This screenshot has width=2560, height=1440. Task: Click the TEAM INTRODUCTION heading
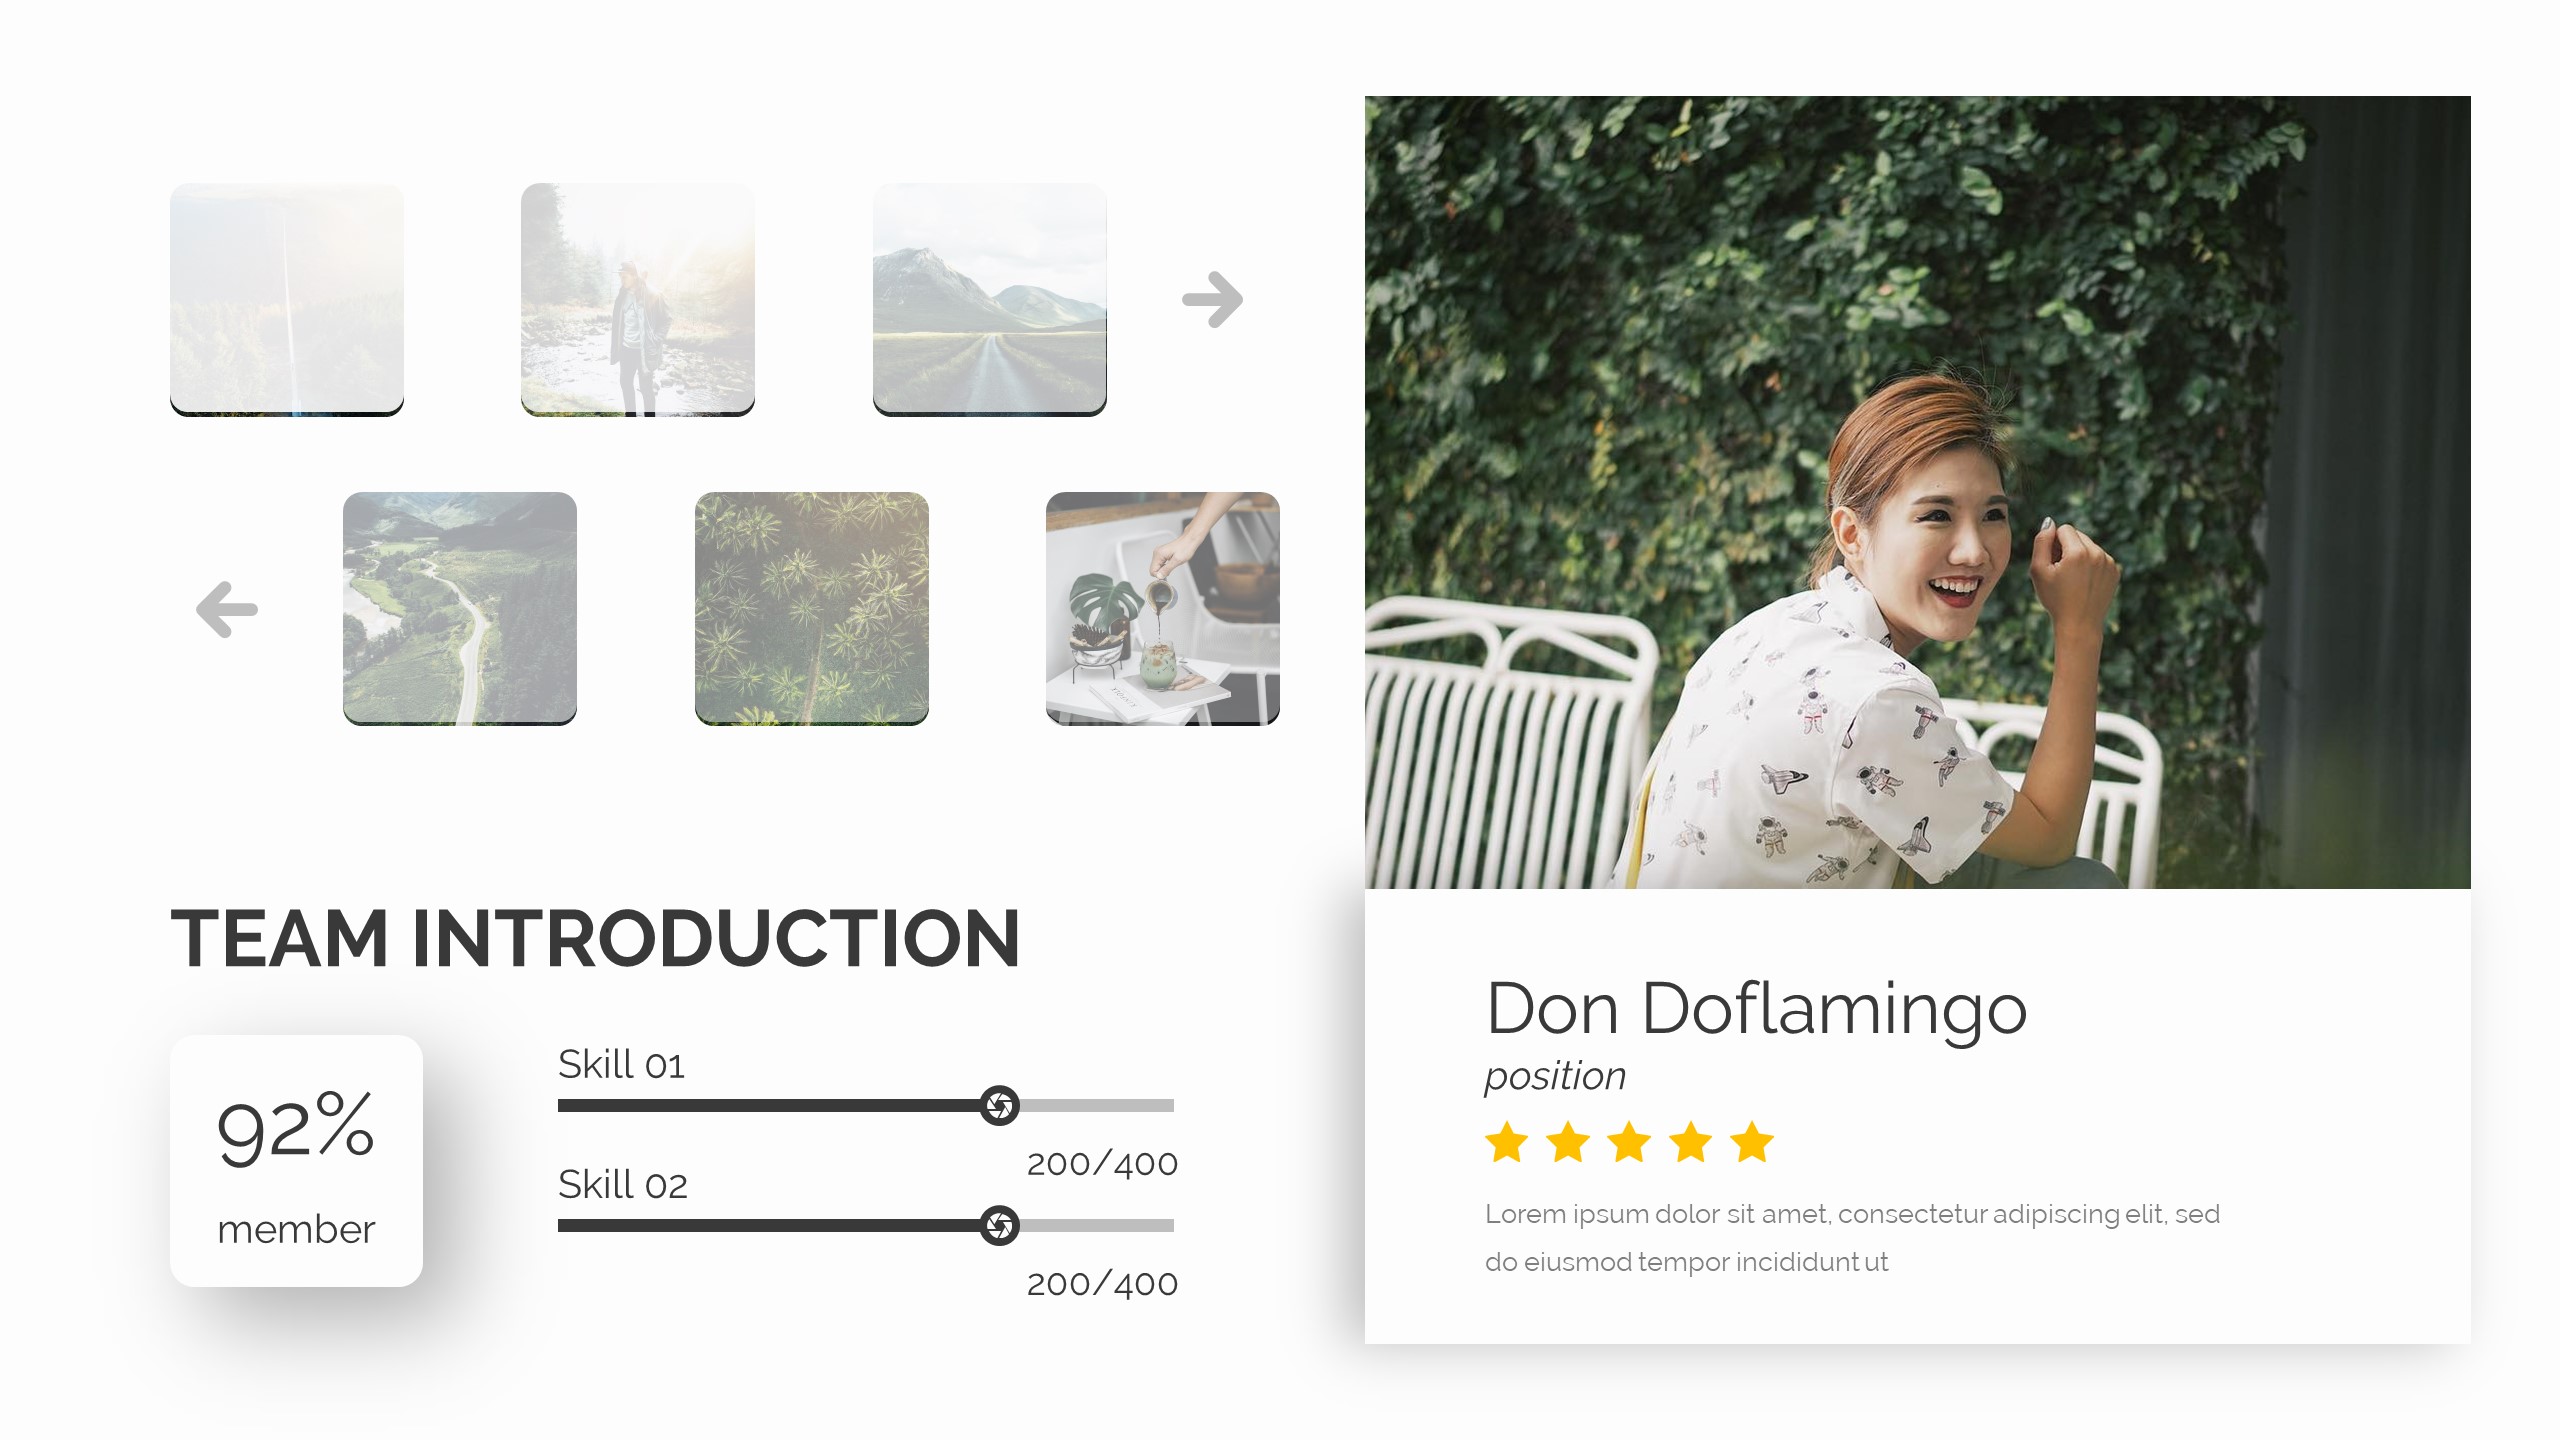tap(596, 938)
